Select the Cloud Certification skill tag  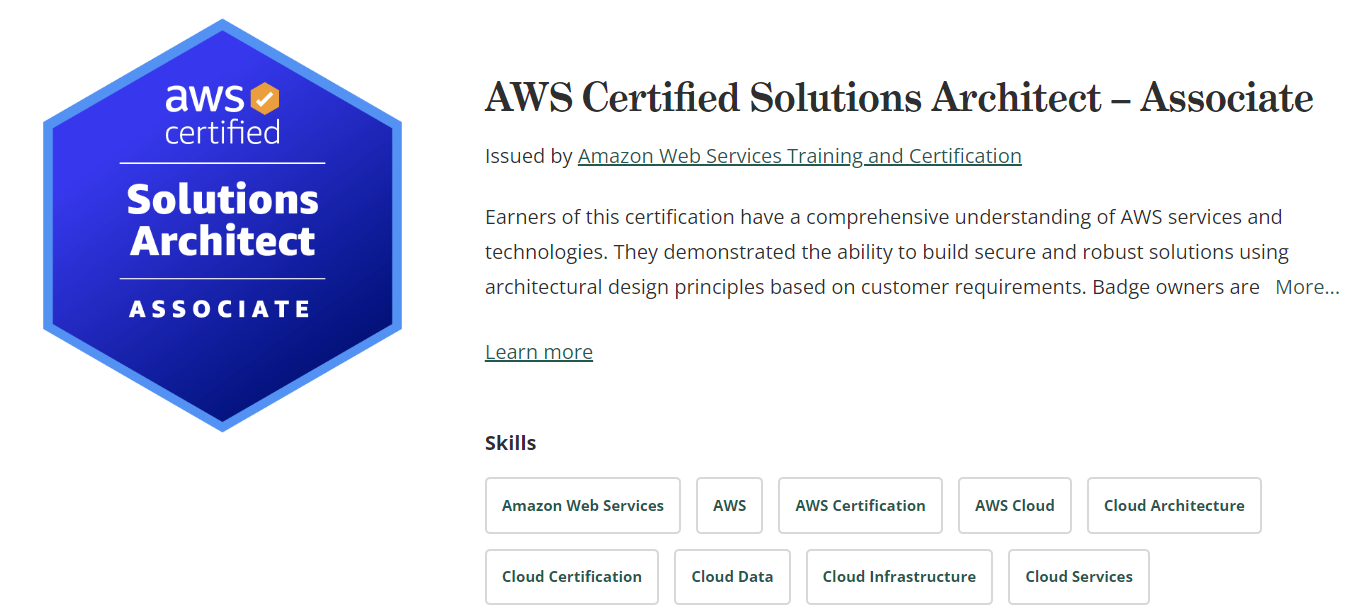tap(572, 577)
